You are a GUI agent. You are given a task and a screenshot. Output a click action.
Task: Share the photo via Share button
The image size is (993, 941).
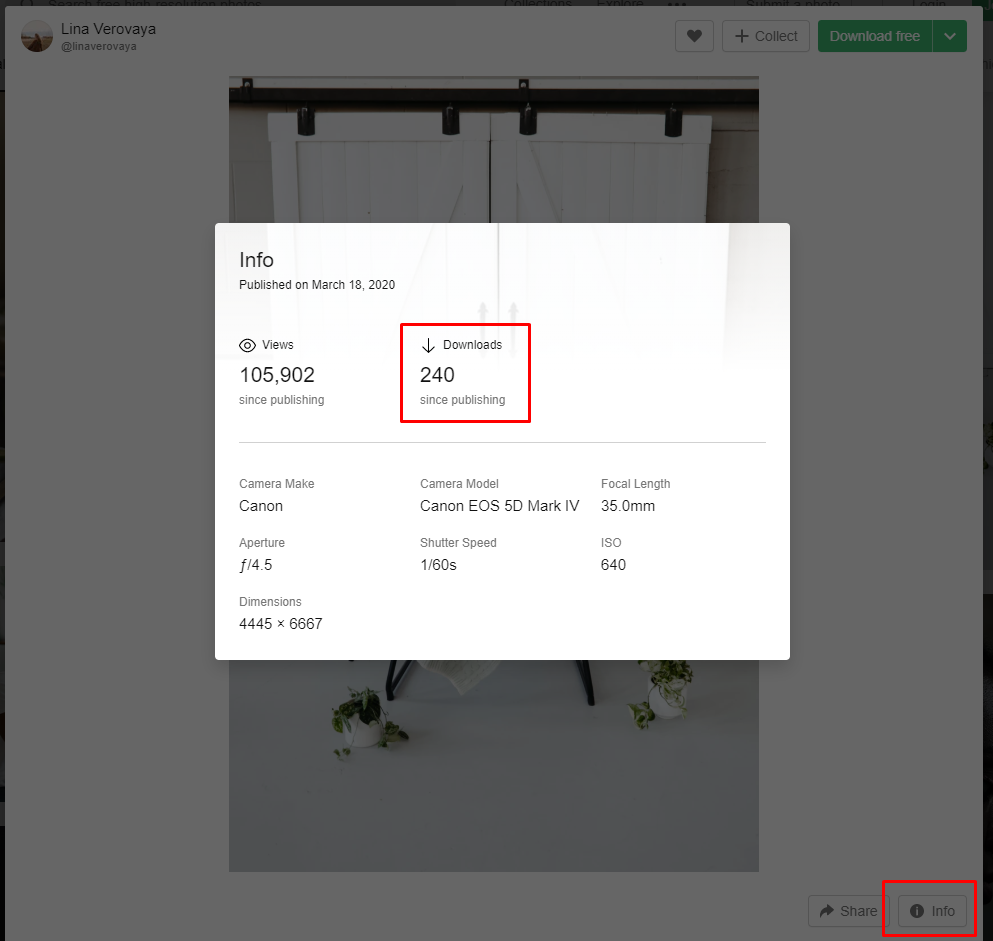(x=849, y=911)
